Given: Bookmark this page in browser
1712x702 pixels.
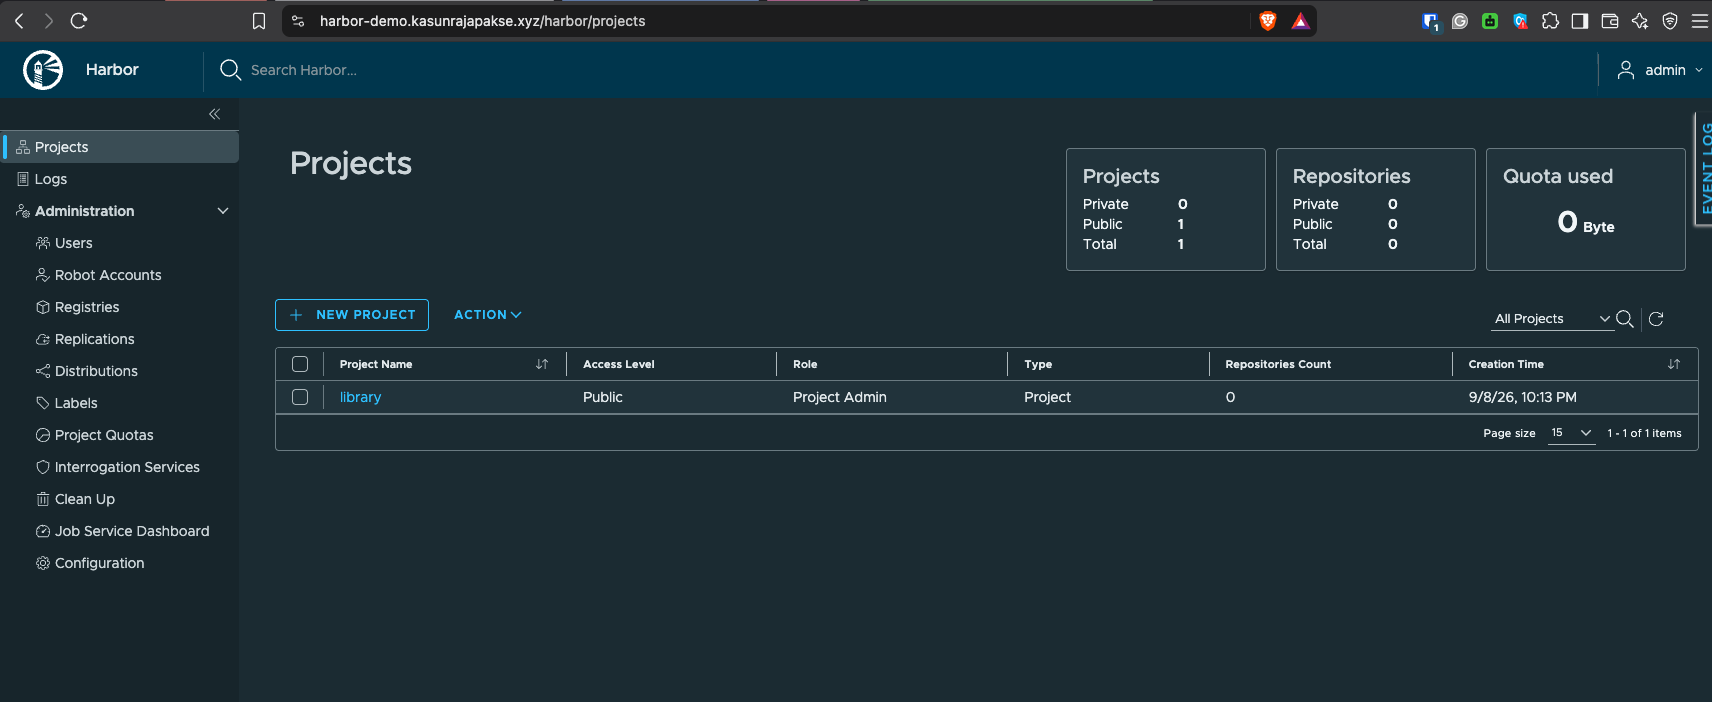Looking at the screenshot, I should 259,21.
